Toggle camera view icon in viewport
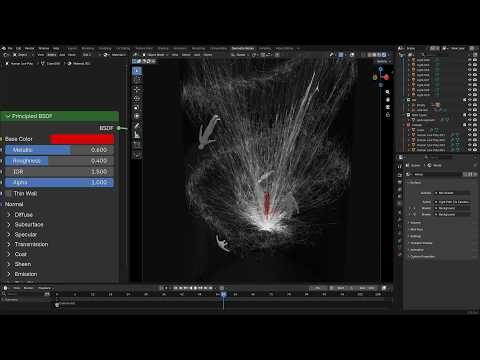The image size is (480, 360). [387, 107]
